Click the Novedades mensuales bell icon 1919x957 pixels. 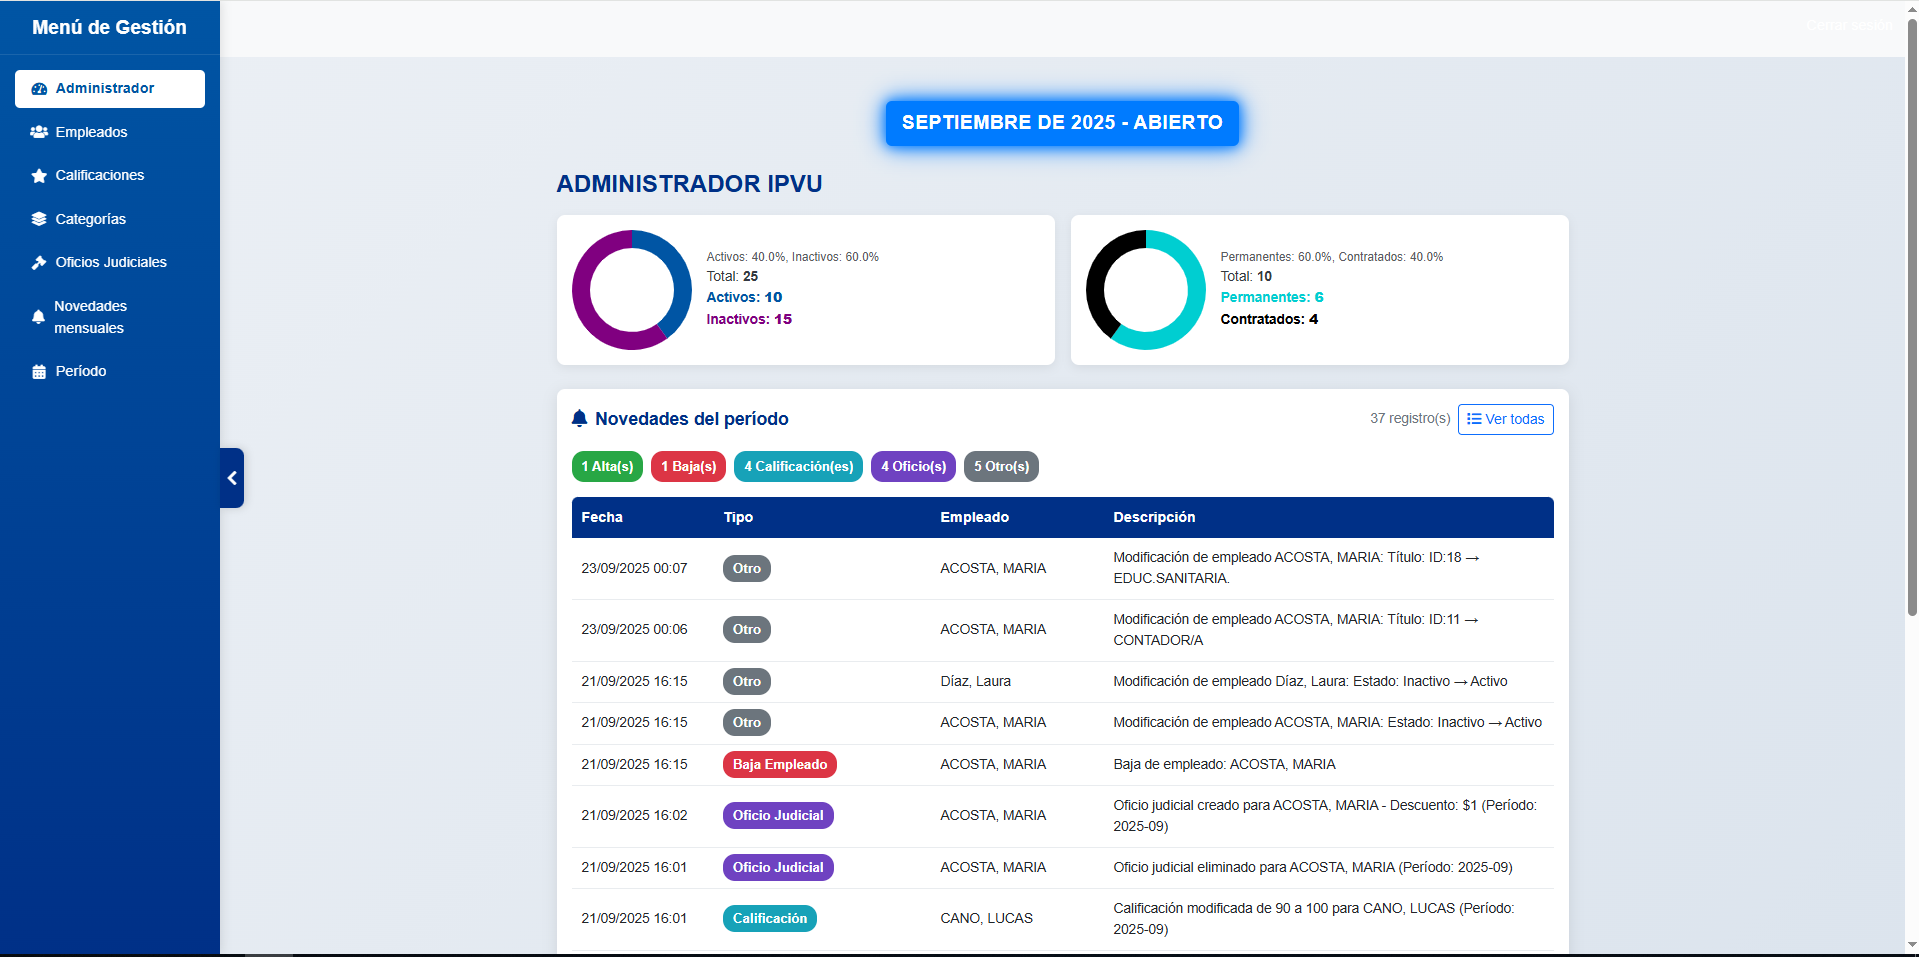click(38, 317)
